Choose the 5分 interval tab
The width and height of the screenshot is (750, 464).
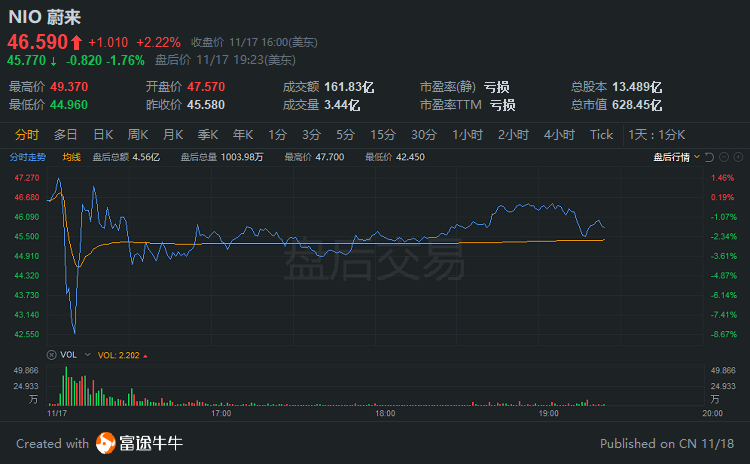click(345, 135)
